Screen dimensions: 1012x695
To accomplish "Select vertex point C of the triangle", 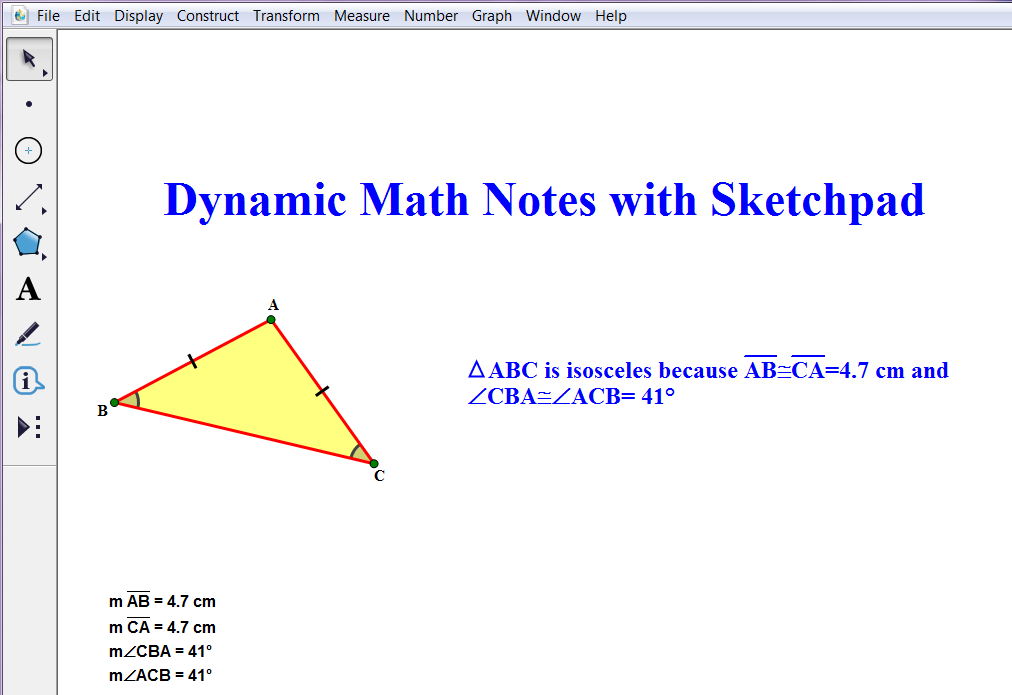I will (374, 463).
